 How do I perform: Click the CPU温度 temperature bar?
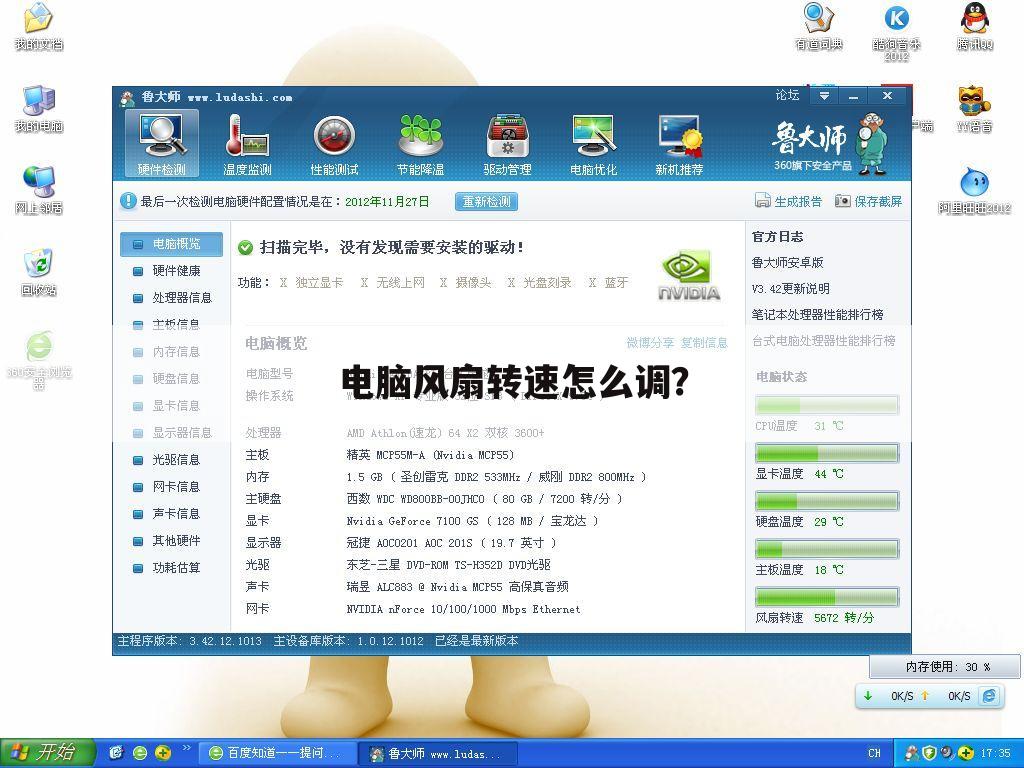[x=827, y=405]
